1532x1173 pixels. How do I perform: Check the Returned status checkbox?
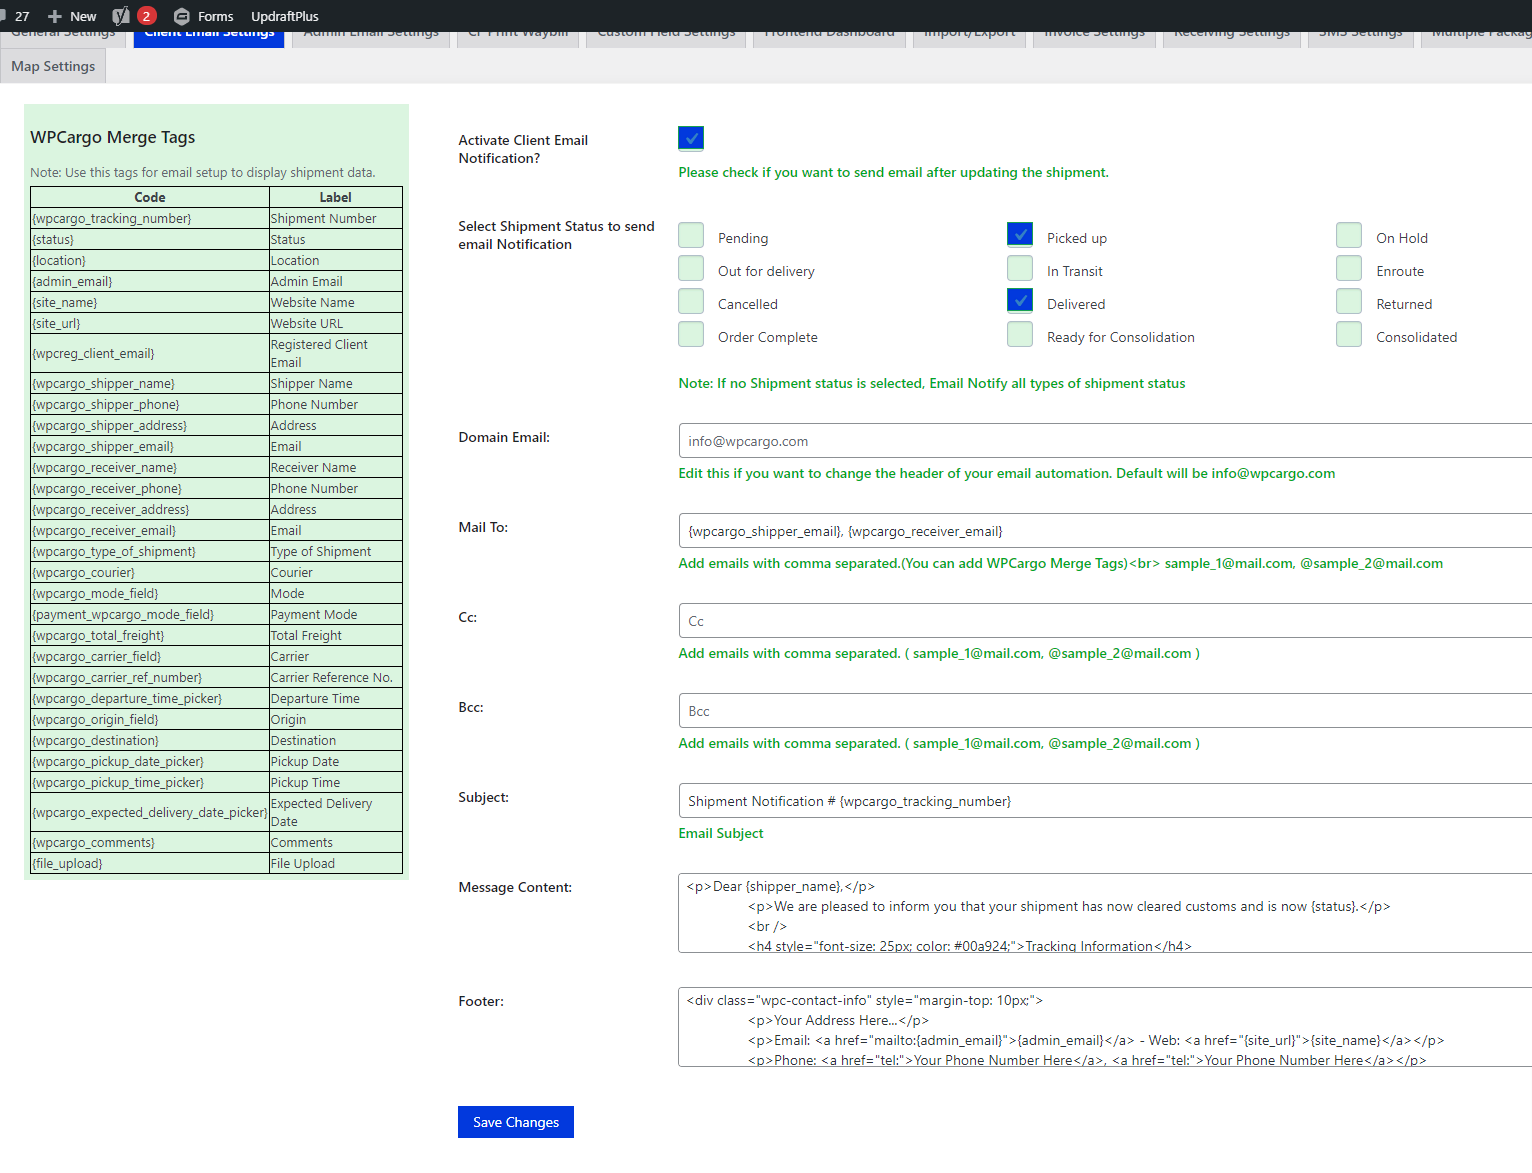[x=1349, y=301]
